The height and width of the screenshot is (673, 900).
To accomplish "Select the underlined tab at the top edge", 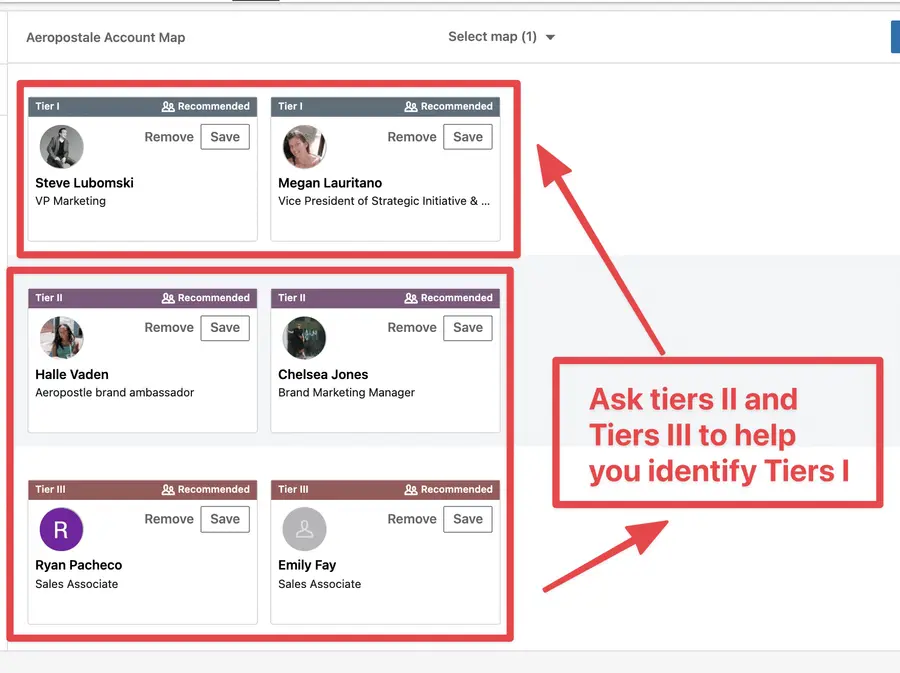I will [255, 2].
